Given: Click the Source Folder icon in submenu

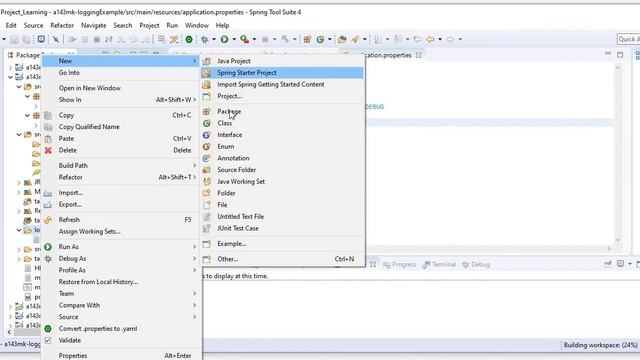Looking at the screenshot, I should pyautogui.click(x=207, y=169).
